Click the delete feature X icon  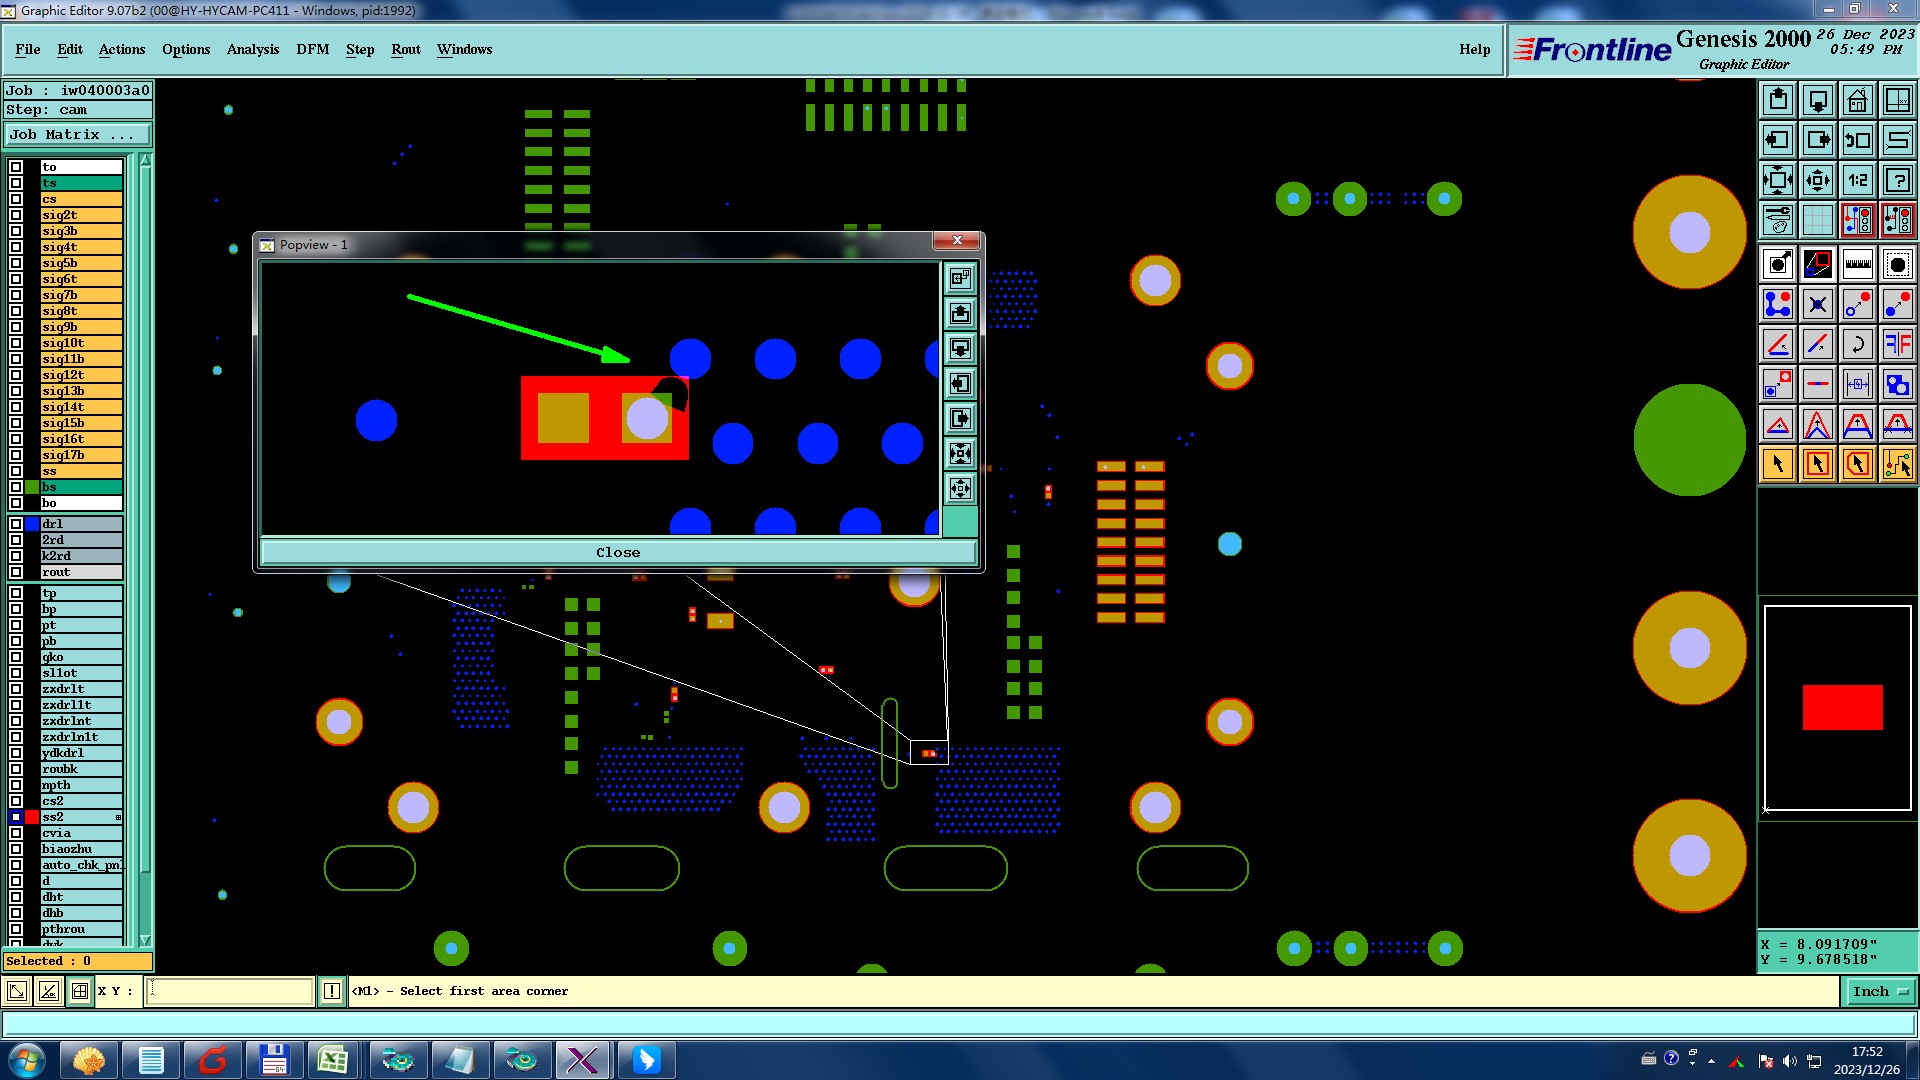pos(1818,304)
